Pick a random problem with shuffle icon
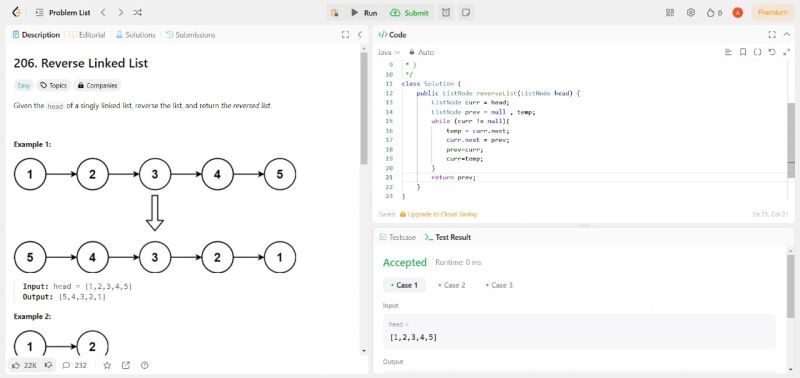 pyautogui.click(x=138, y=13)
